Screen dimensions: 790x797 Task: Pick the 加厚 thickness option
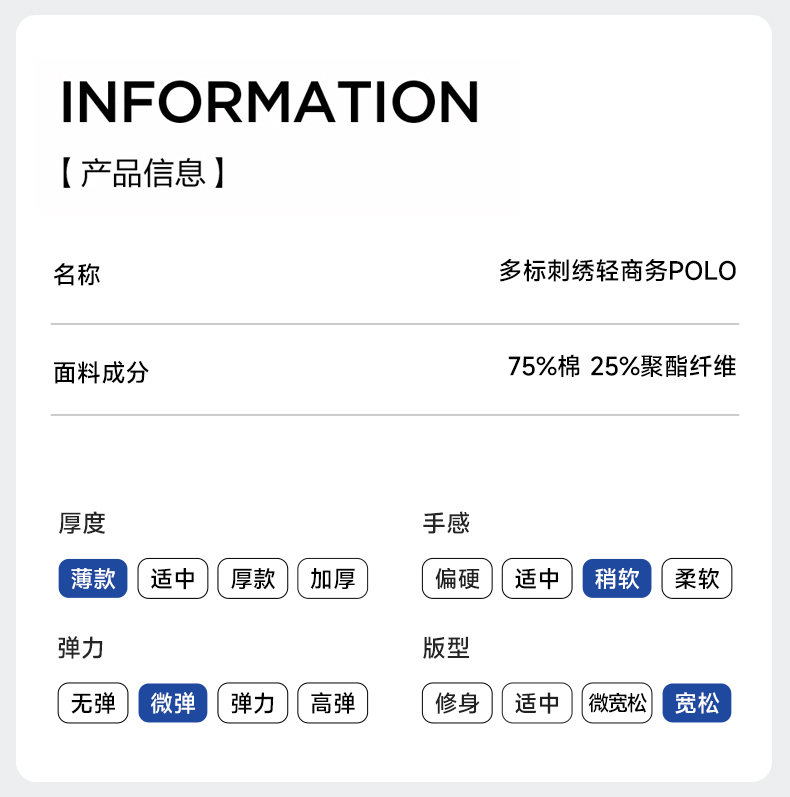[333, 579]
